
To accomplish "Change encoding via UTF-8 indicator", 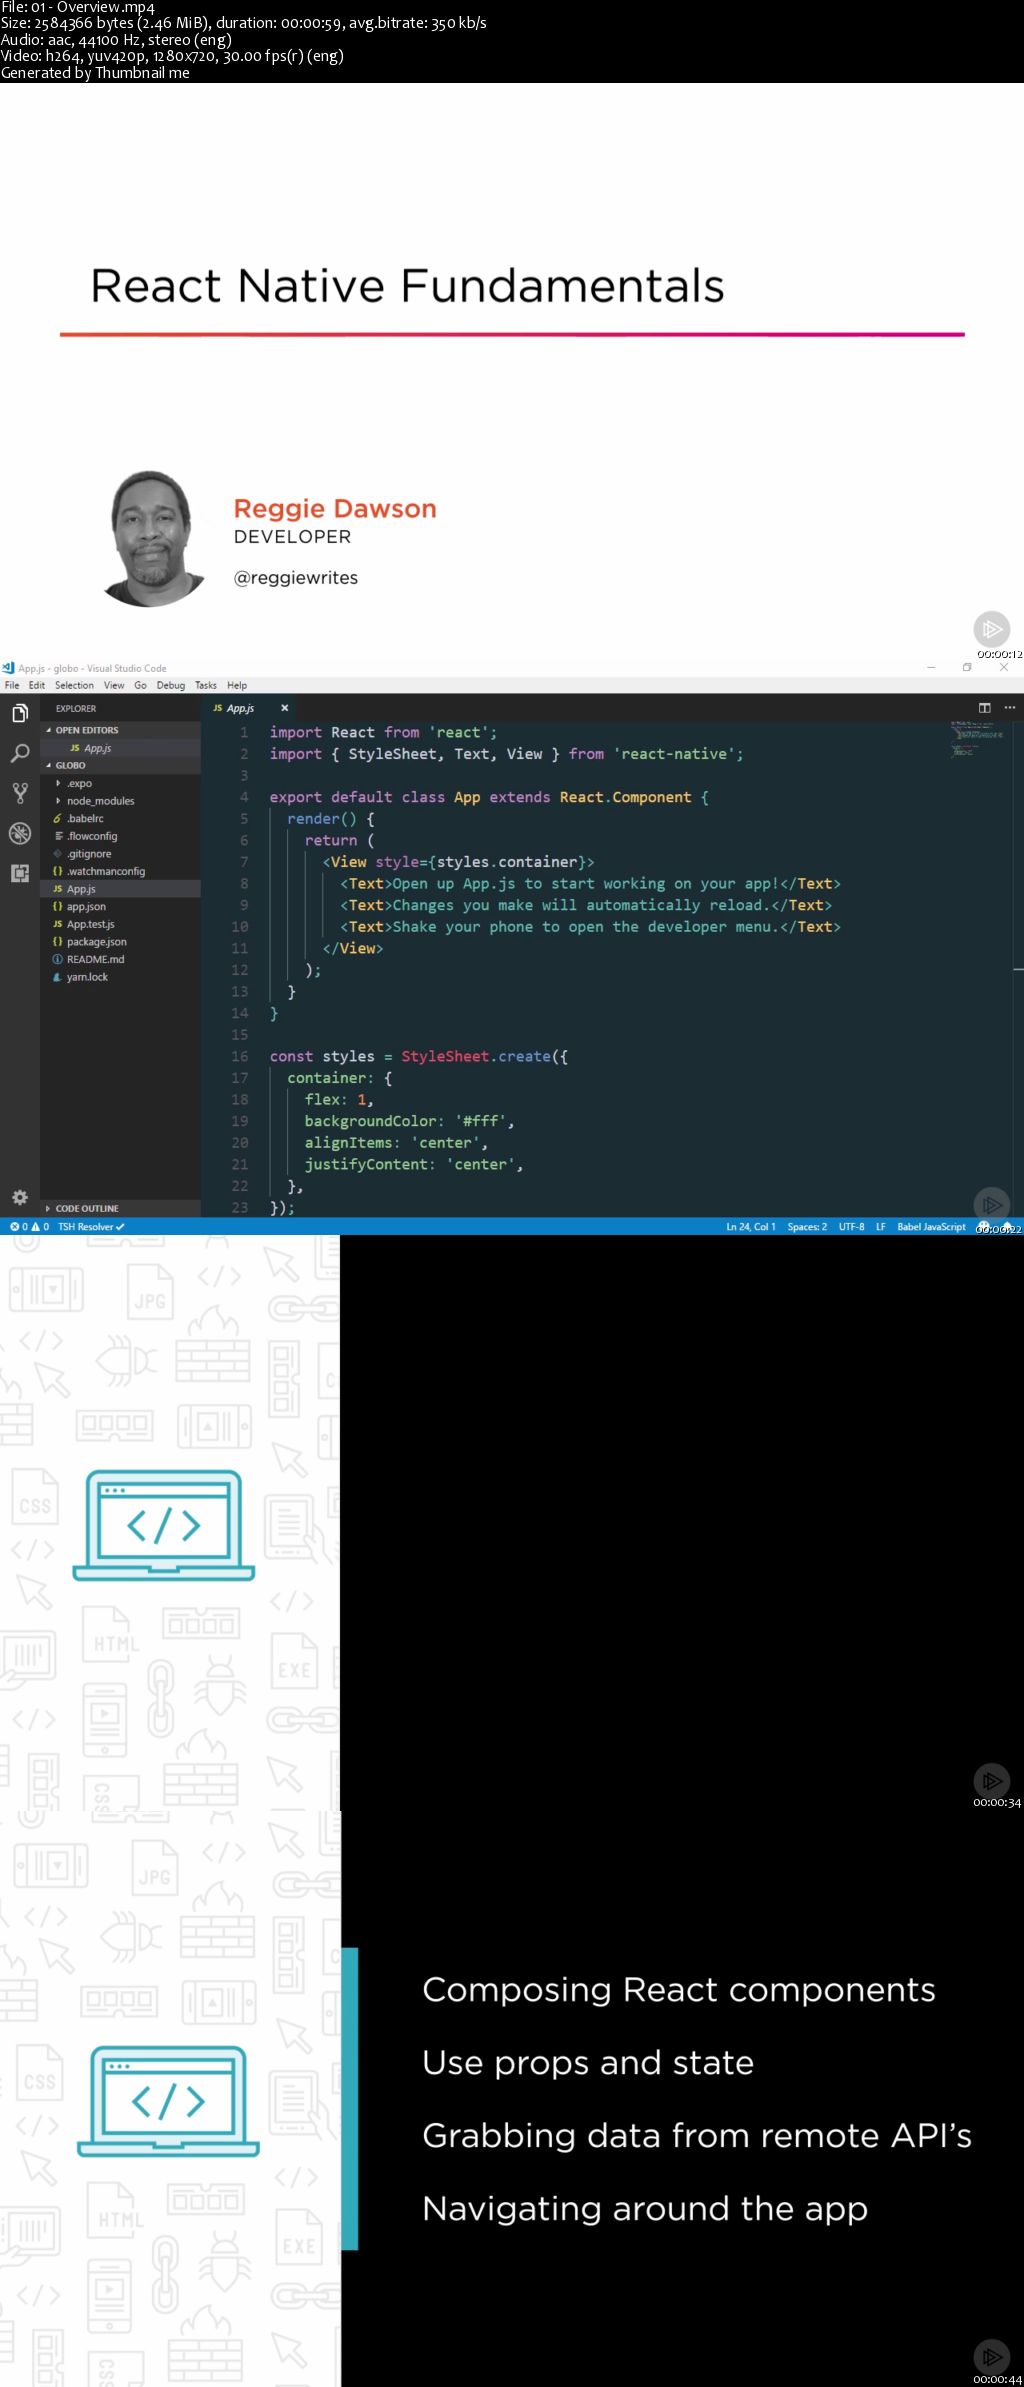I will 851,1226.
